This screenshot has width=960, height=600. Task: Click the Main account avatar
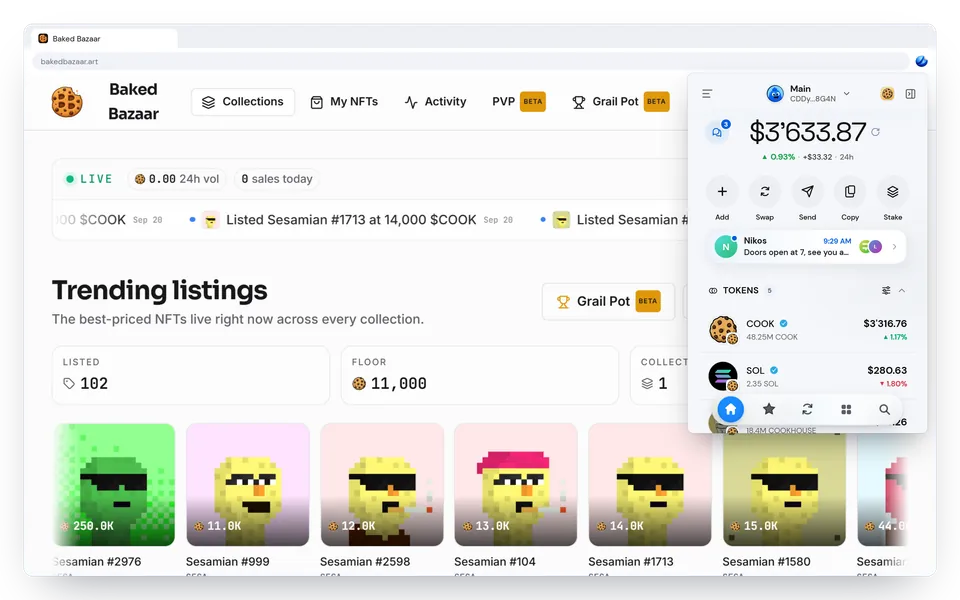pos(775,94)
